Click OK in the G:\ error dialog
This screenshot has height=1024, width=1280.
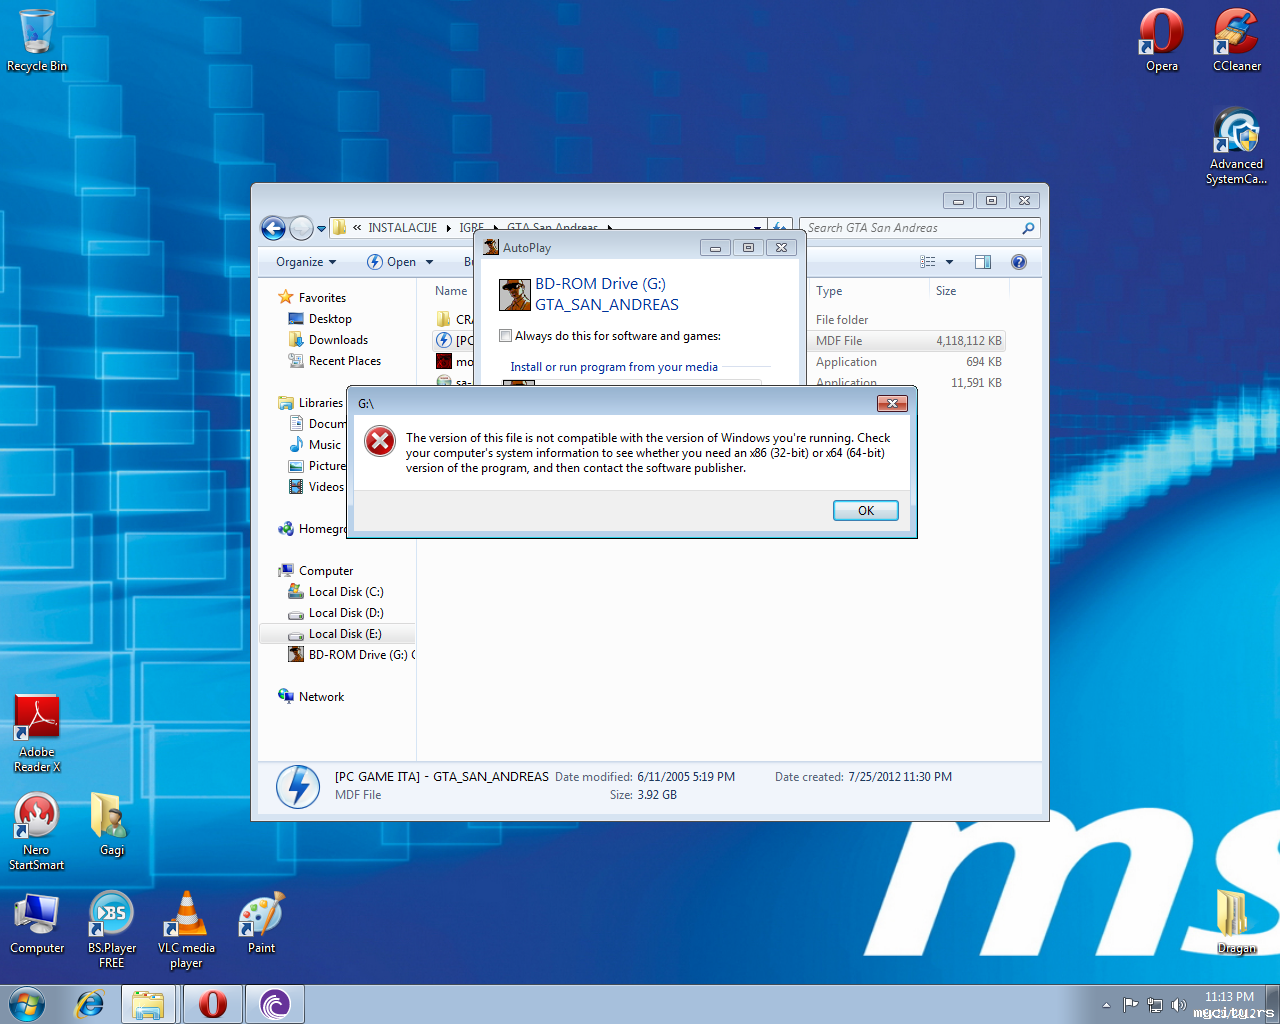[x=866, y=511]
